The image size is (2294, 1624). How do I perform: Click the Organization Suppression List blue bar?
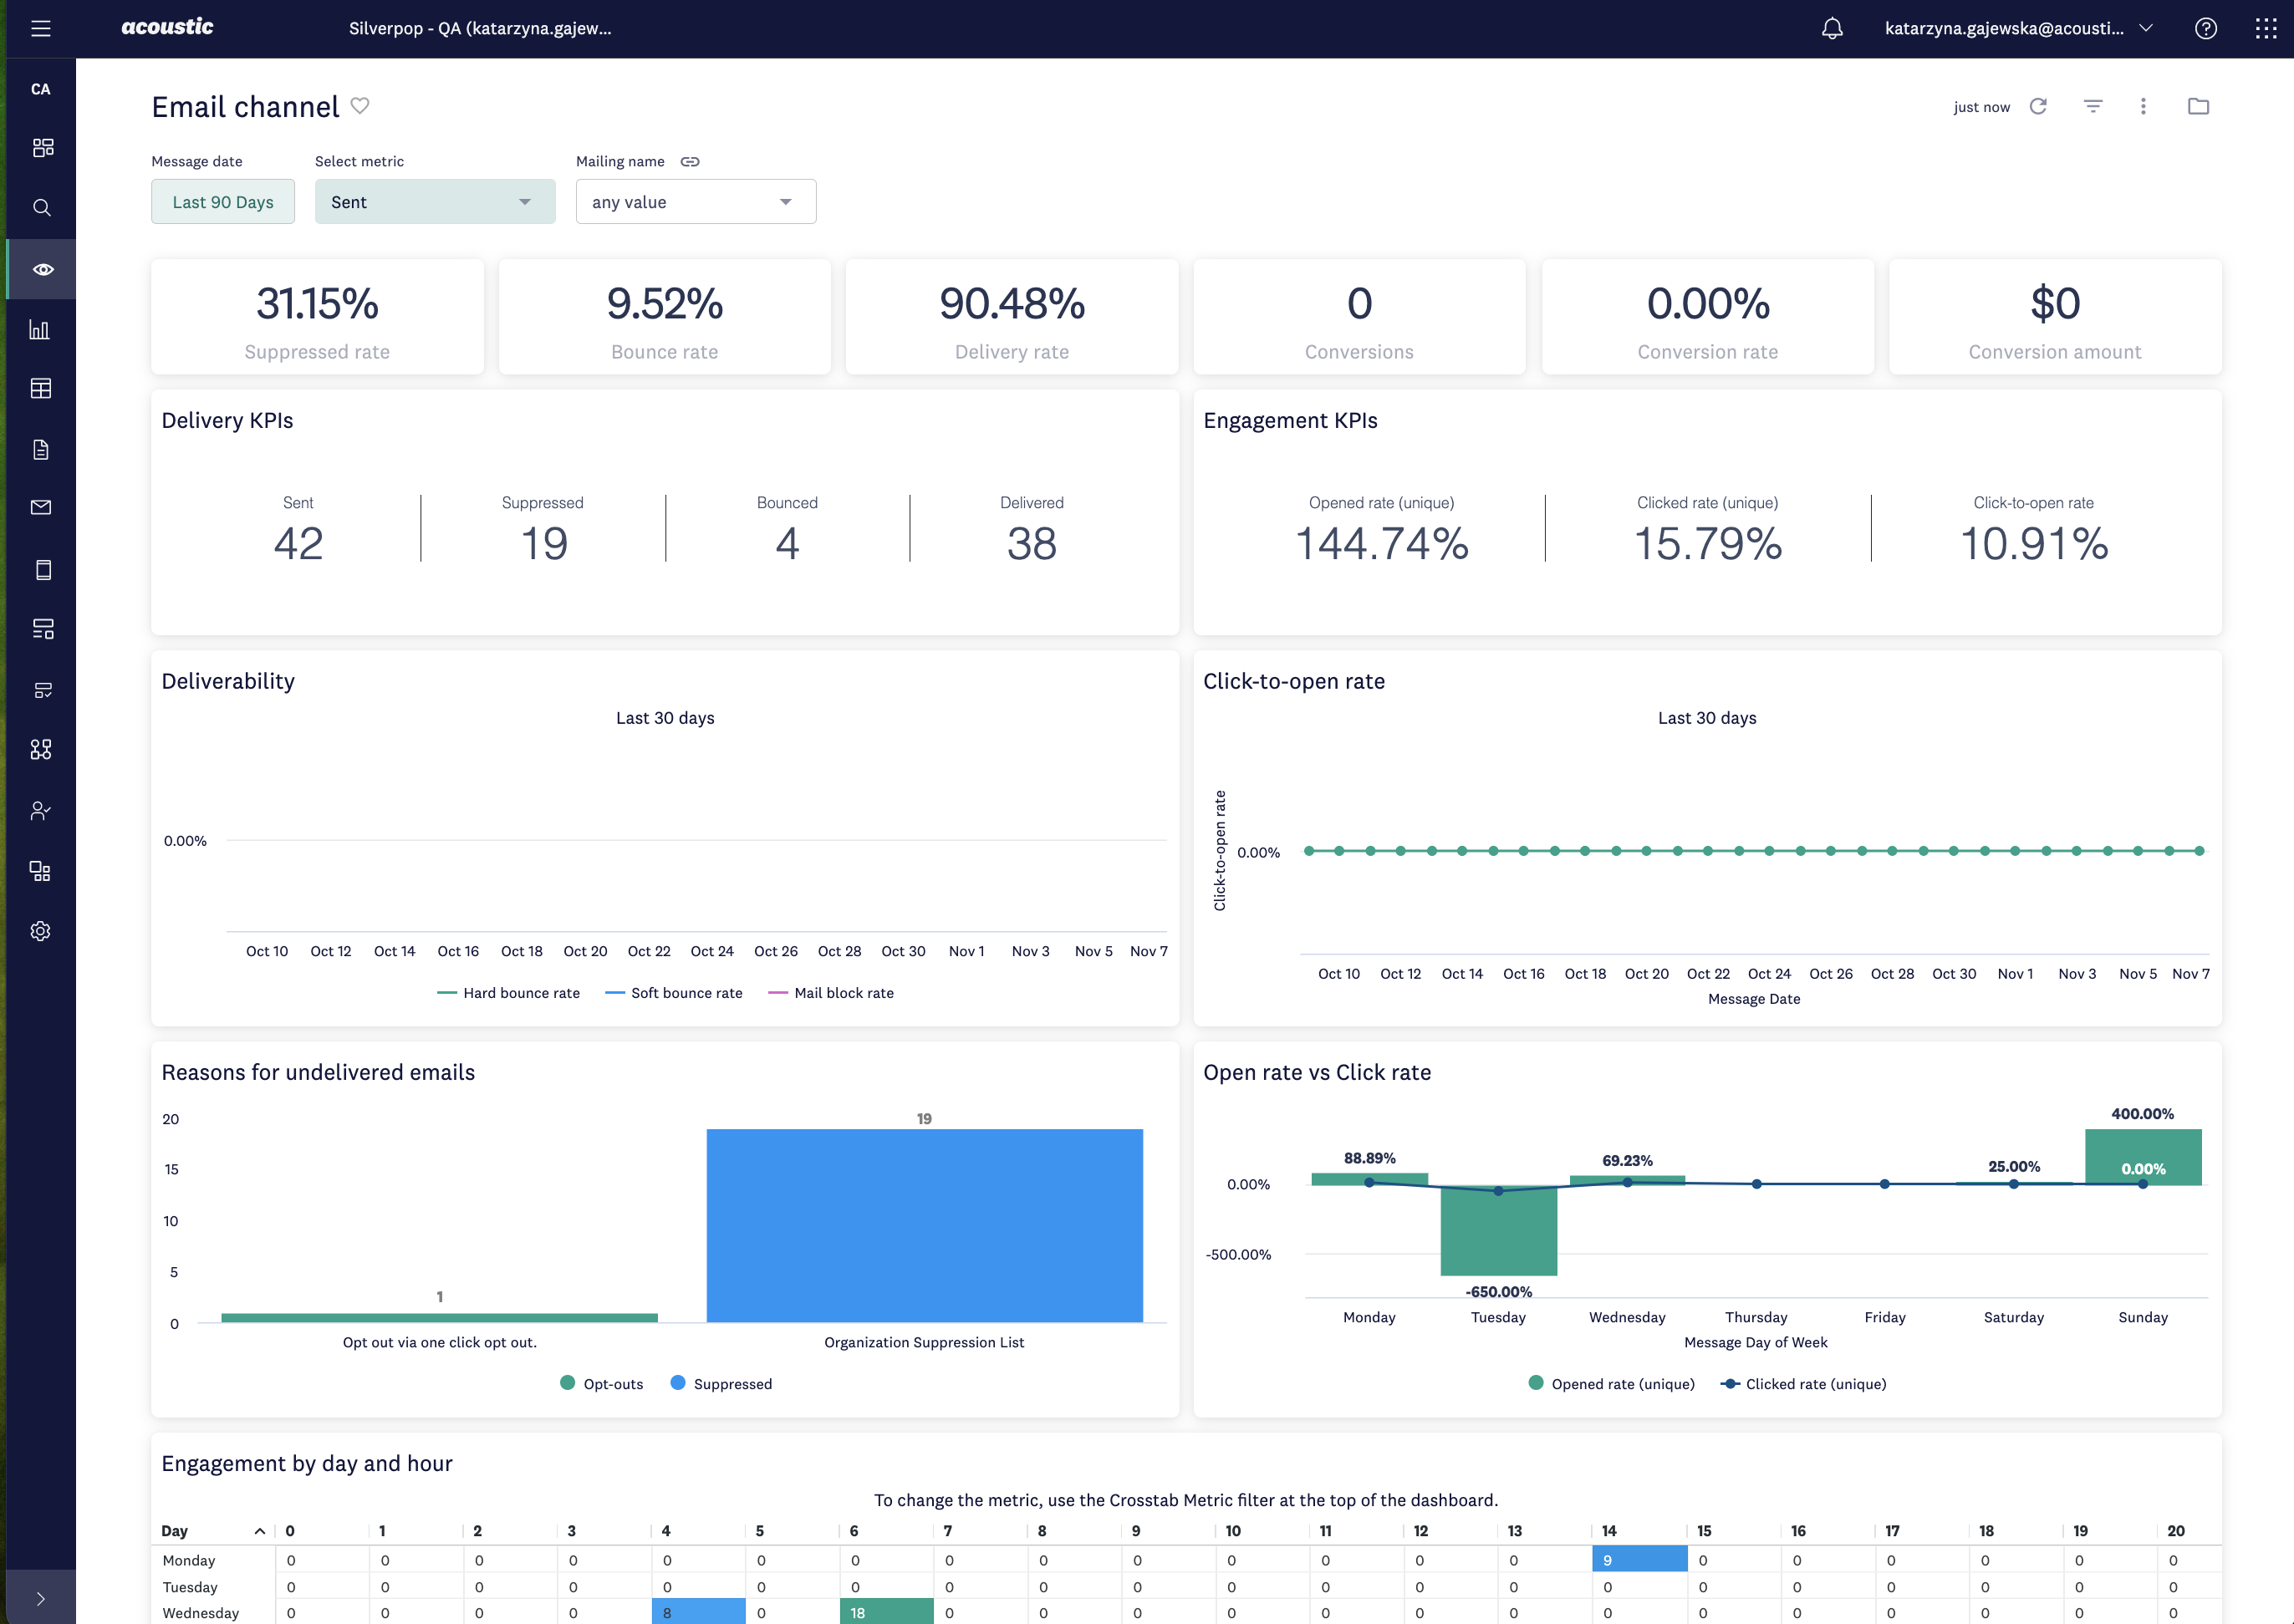[x=924, y=1225]
